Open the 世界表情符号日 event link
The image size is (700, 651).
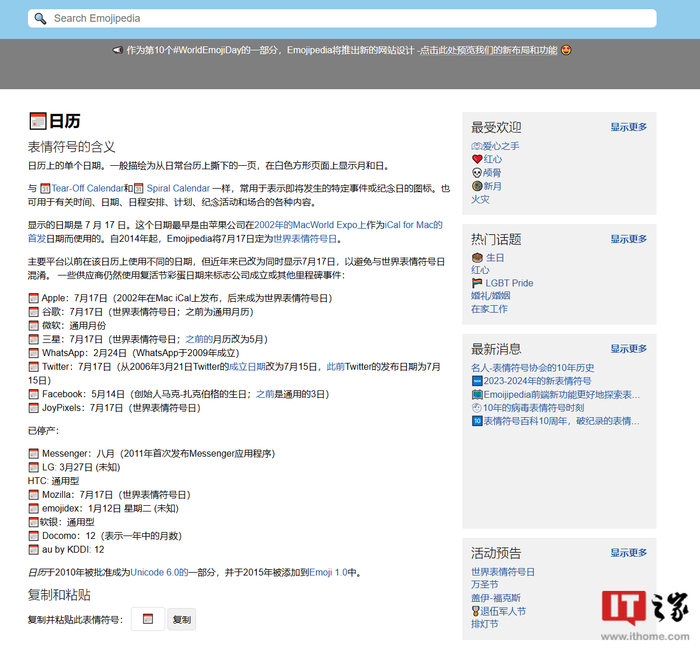(x=503, y=572)
